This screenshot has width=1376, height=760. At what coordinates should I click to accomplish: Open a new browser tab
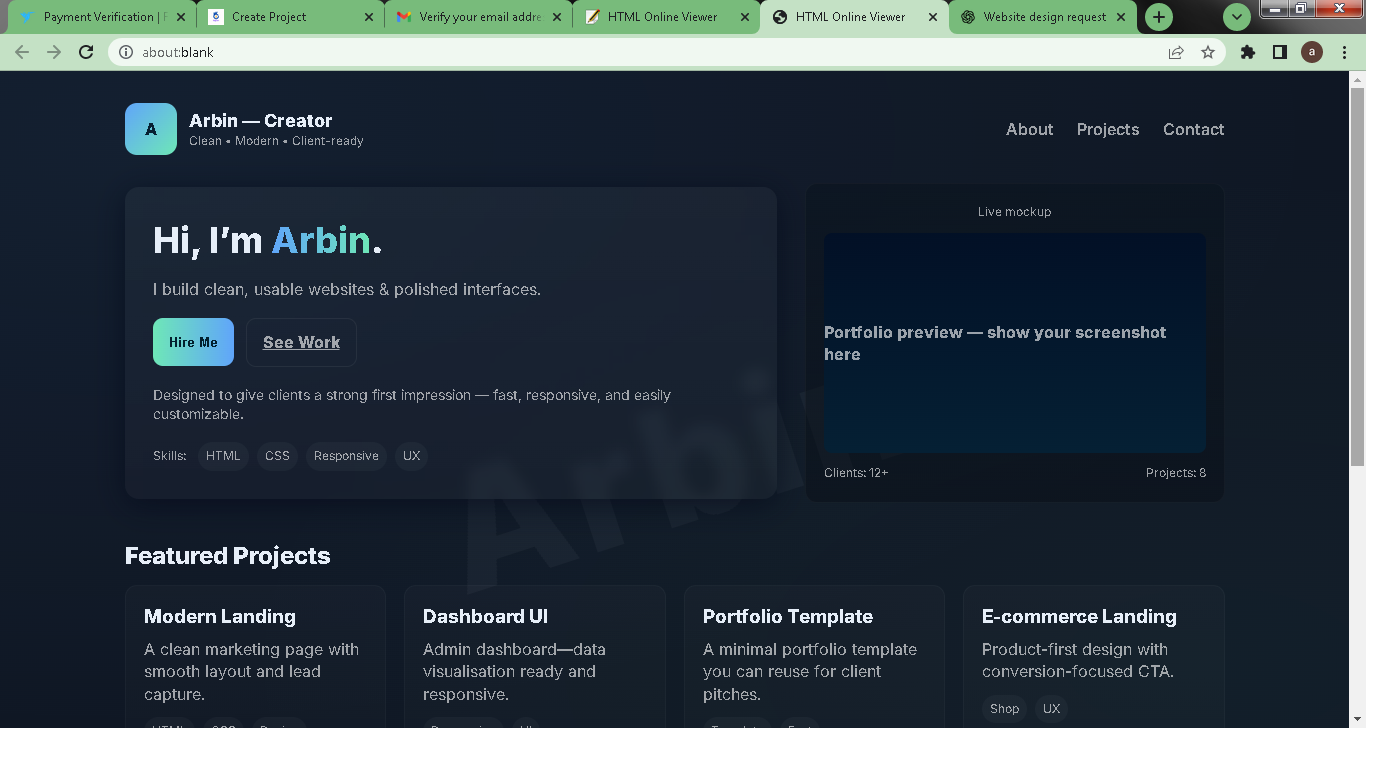[x=1157, y=17]
